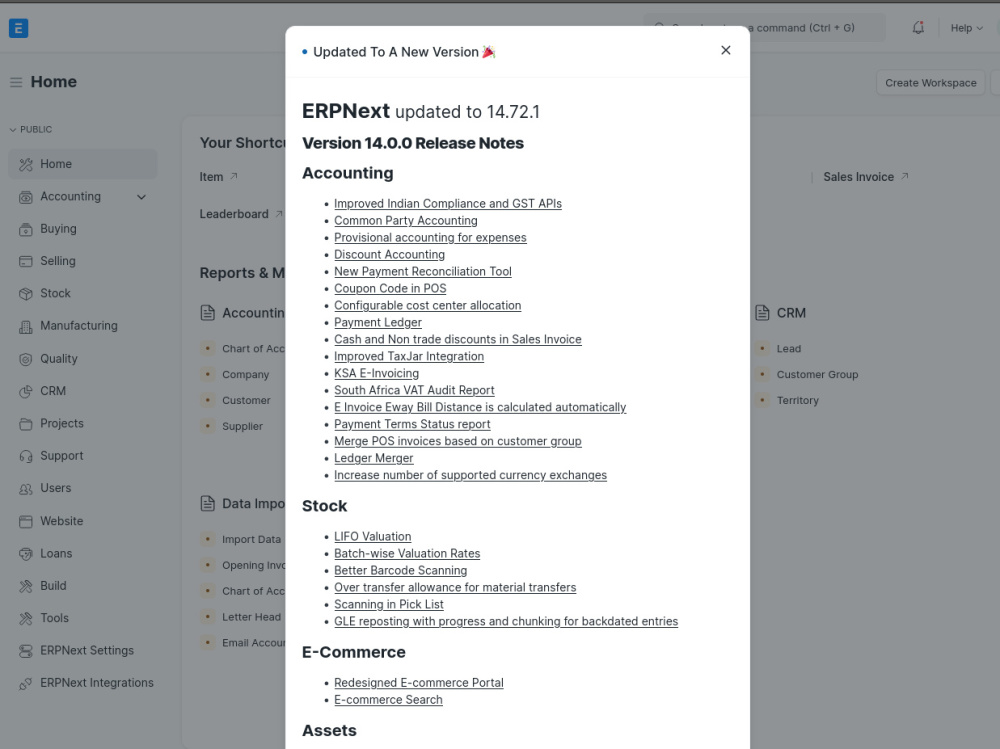1000x749 pixels.
Task: Select Projects in the sidebar
Action: point(83,424)
